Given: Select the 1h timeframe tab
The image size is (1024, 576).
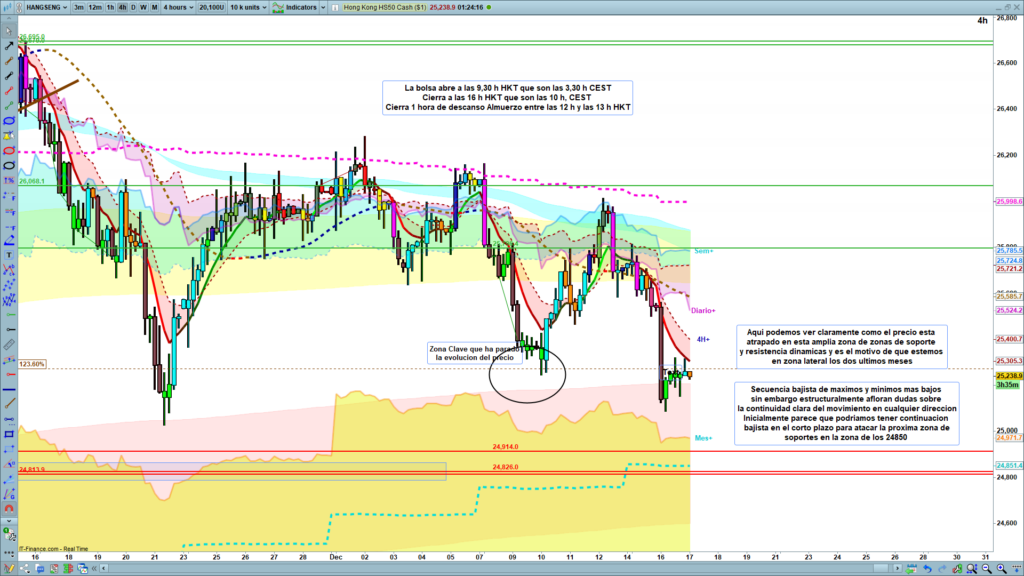Looking at the screenshot, I should click(x=110, y=7).
